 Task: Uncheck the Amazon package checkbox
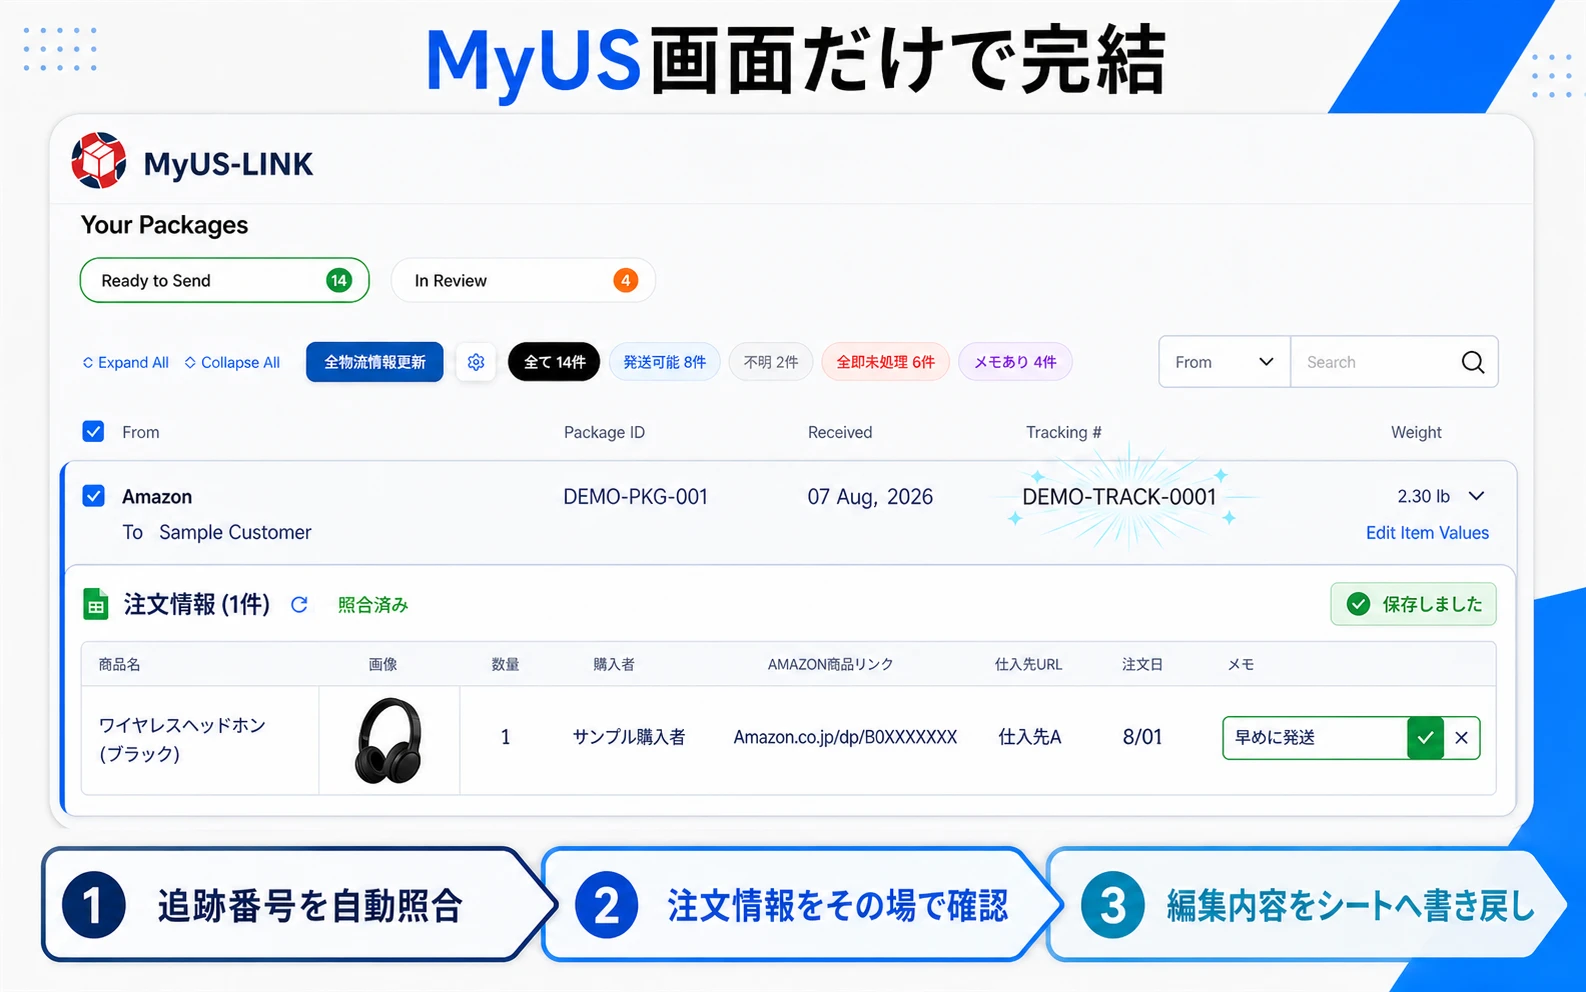click(93, 496)
